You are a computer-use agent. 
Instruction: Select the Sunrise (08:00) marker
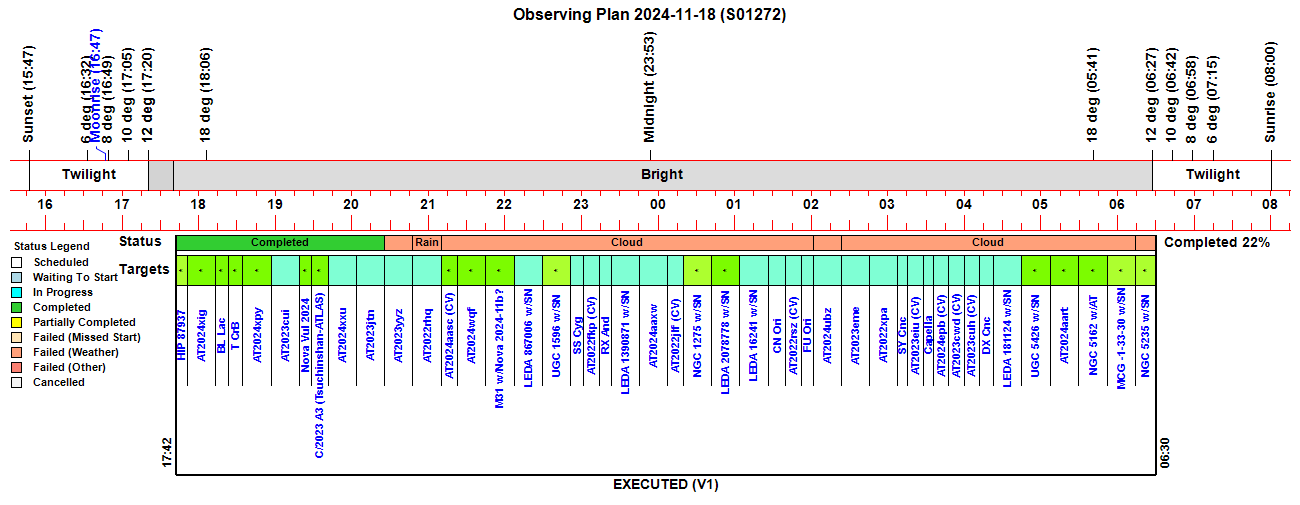(x=1271, y=92)
